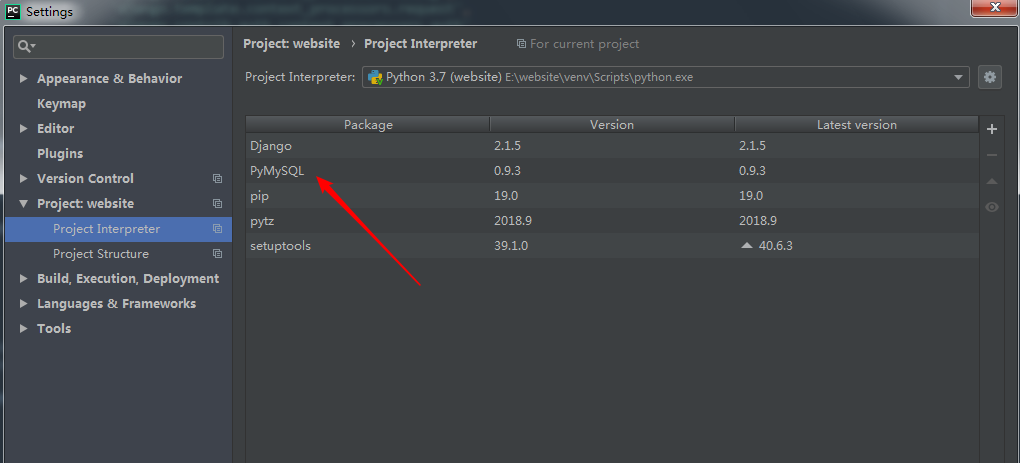
Task: Click the uninstall package minus icon
Action: (x=991, y=155)
